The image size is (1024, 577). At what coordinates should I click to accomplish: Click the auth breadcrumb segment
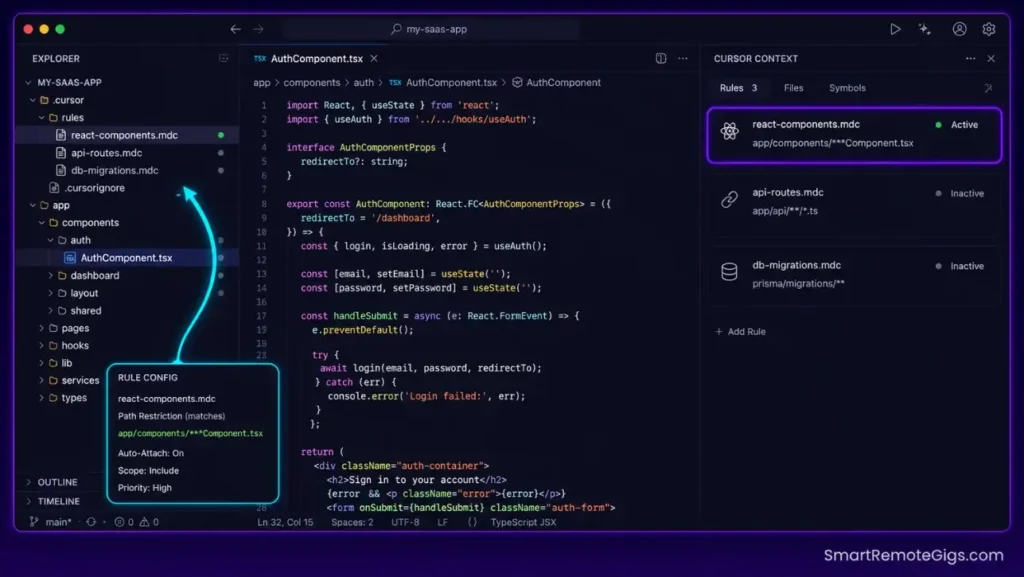tap(364, 82)
